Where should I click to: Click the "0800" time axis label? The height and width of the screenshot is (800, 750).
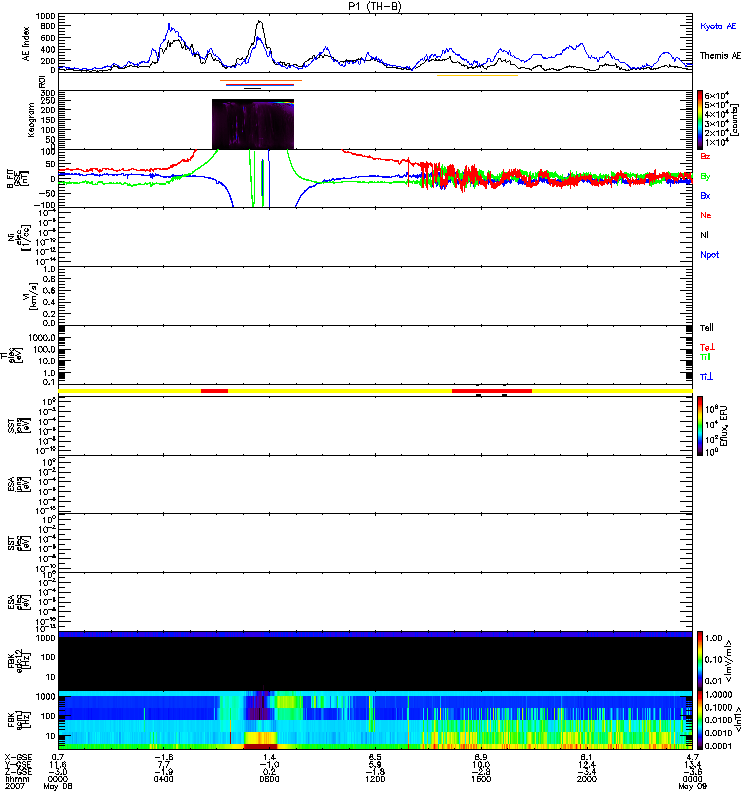point(269,779)
